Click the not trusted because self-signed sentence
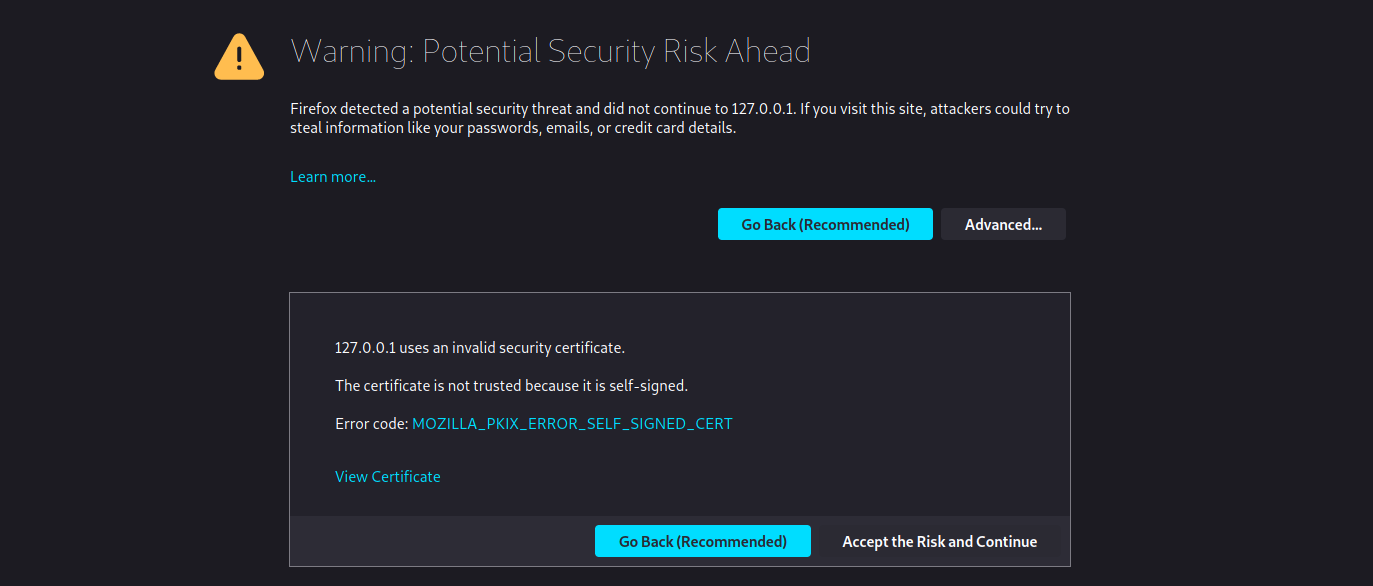The width and height of the screenshot is (1373, 586). 511,386
